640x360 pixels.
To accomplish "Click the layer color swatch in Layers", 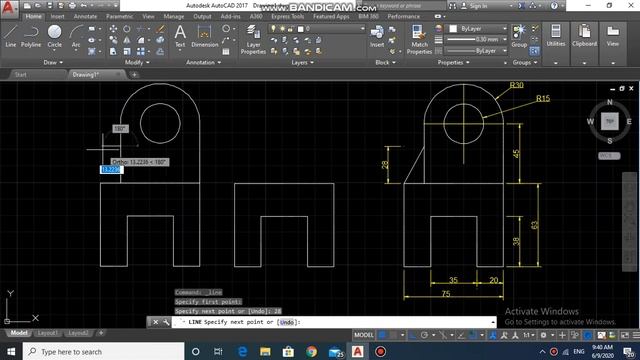I will [x=301, y=29].
